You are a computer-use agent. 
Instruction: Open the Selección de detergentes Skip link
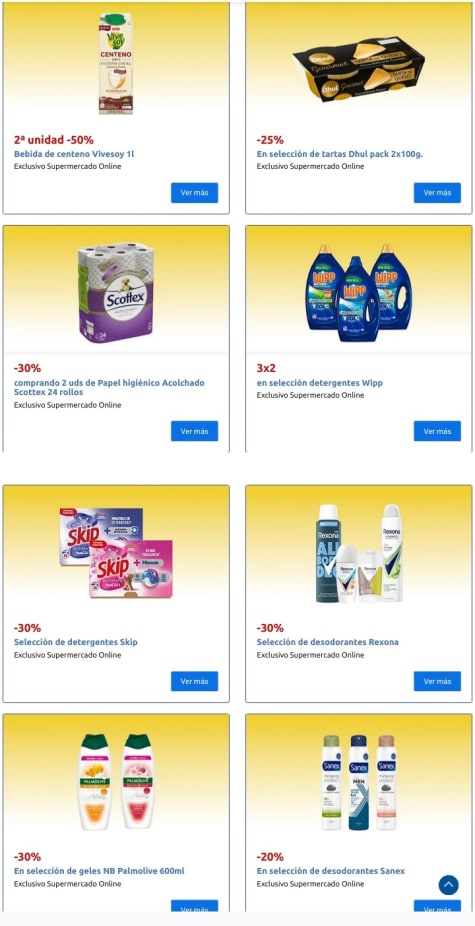(76, 642)
